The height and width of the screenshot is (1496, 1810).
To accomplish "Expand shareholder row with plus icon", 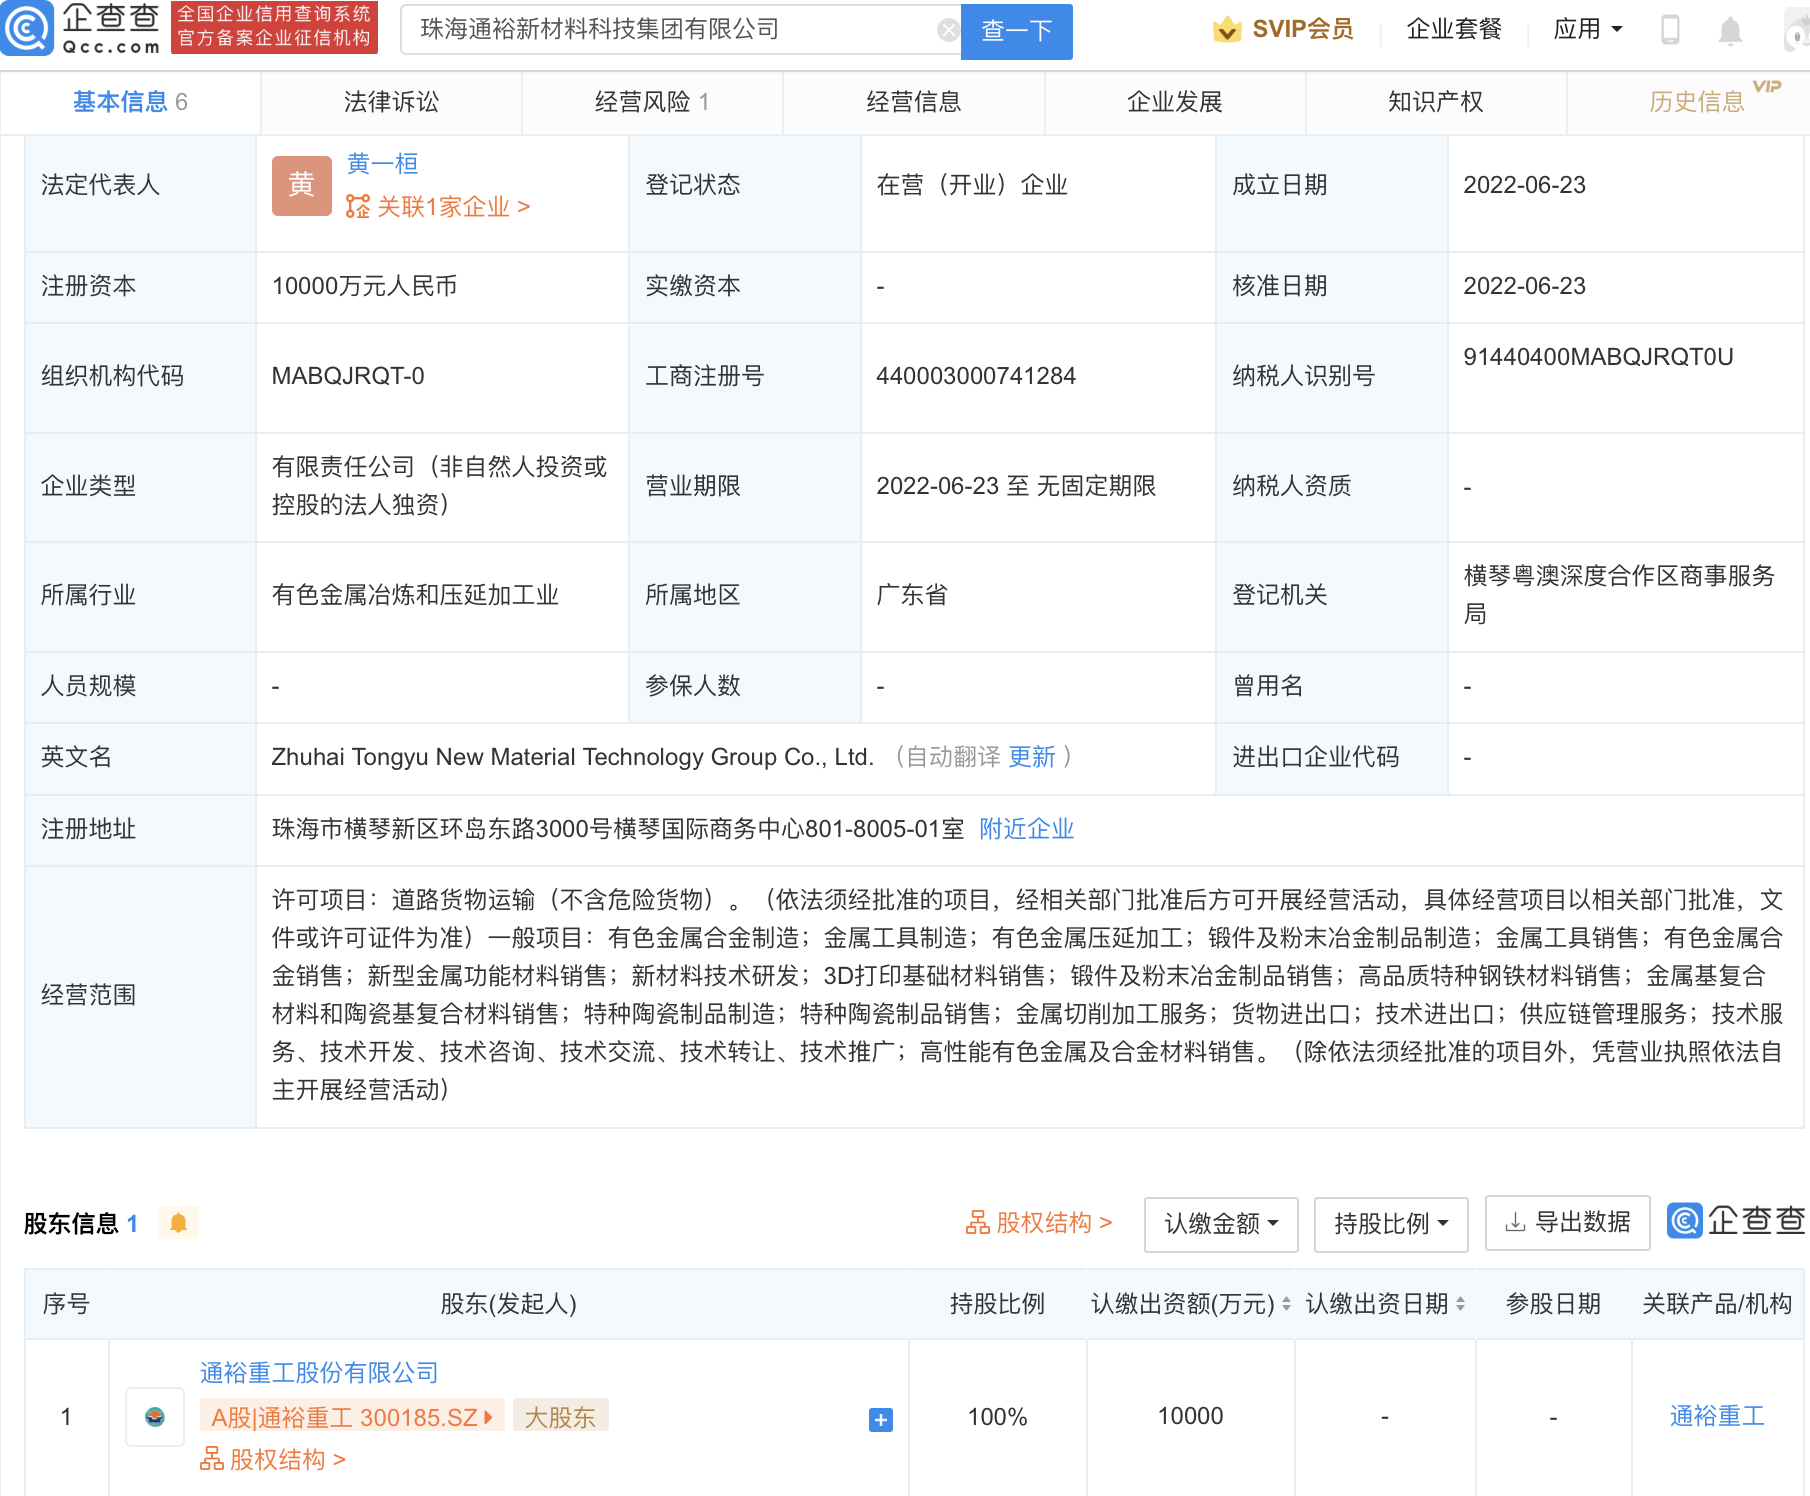I will pyautogui.click(x=880, y=1419).
